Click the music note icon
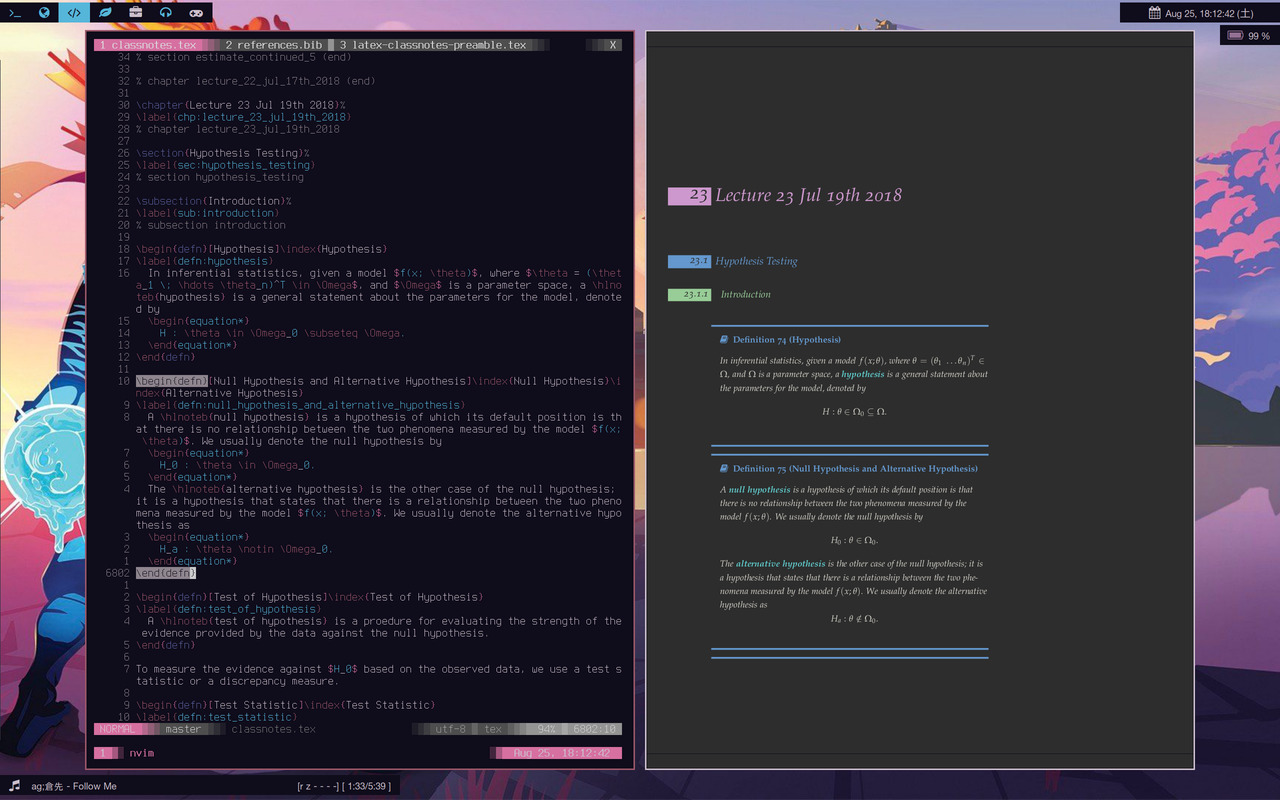Viewport: 1280px width, 800px height. point(15,786)
